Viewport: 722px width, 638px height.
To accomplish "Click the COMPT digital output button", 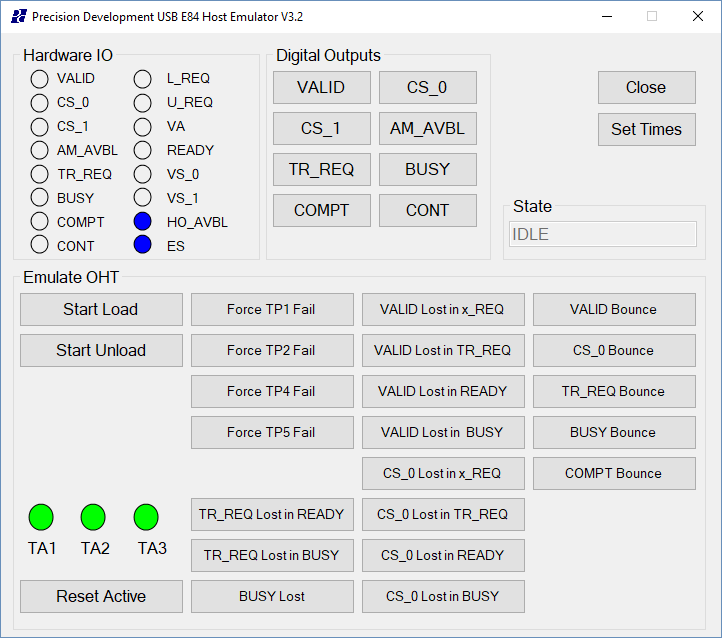I will tap(321, 210).
